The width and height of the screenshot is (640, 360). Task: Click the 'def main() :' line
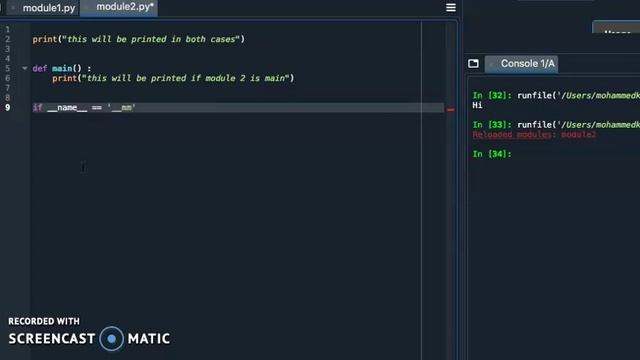click(62, 68)
